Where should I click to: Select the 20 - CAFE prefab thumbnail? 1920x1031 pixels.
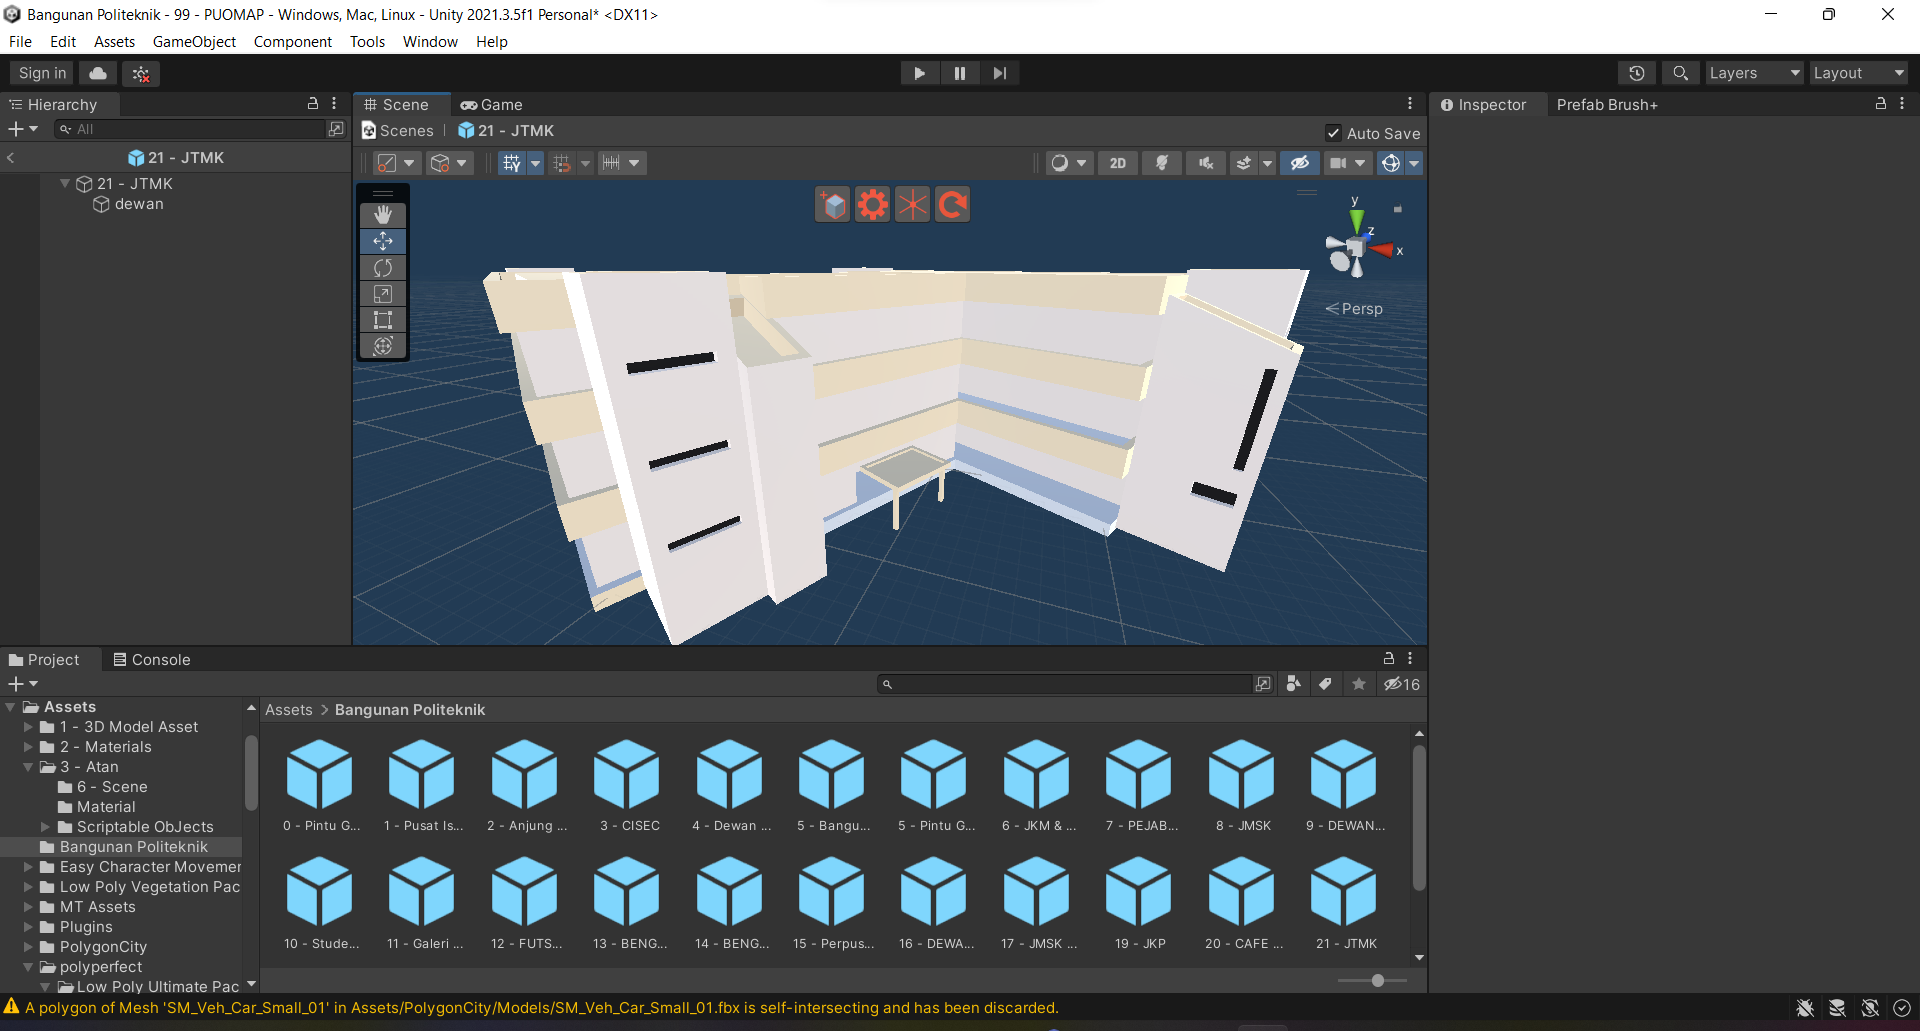tap(1242, 892)
